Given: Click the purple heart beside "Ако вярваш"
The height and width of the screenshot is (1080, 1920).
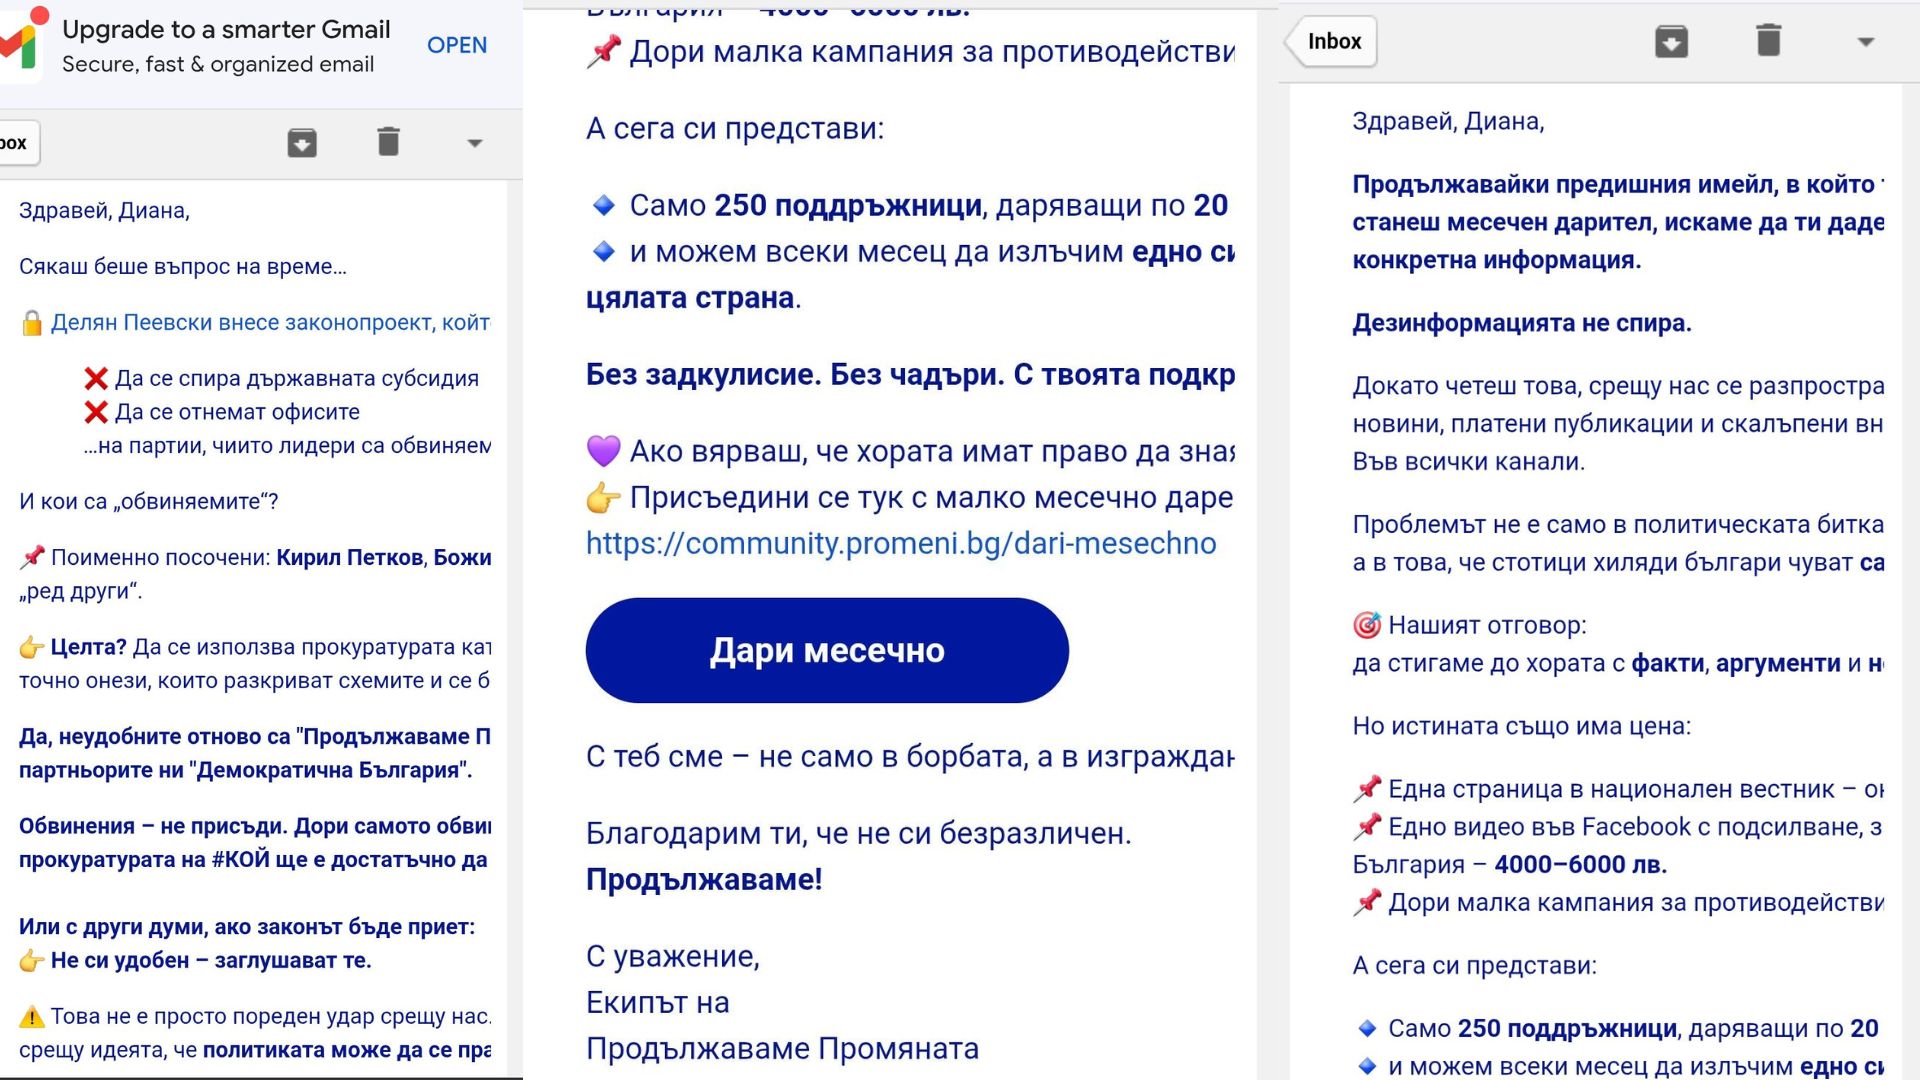Looking at the screenshot, I should (x=603, y=451).
